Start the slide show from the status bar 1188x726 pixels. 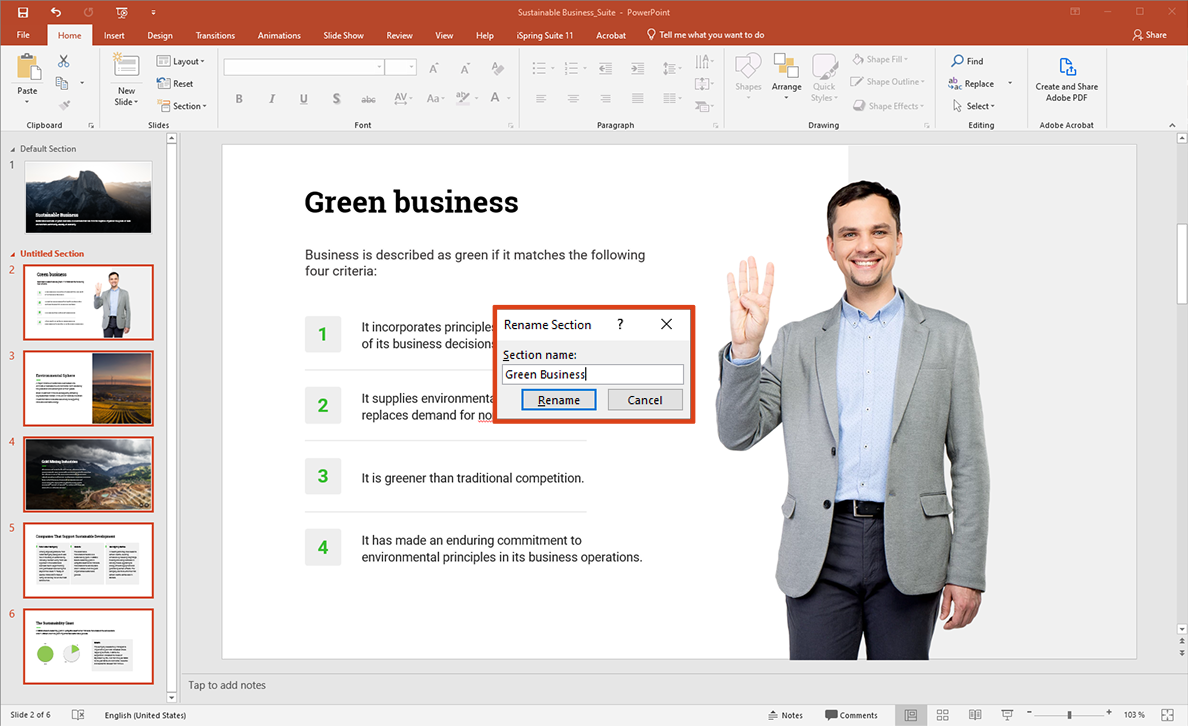point(1007,714)
